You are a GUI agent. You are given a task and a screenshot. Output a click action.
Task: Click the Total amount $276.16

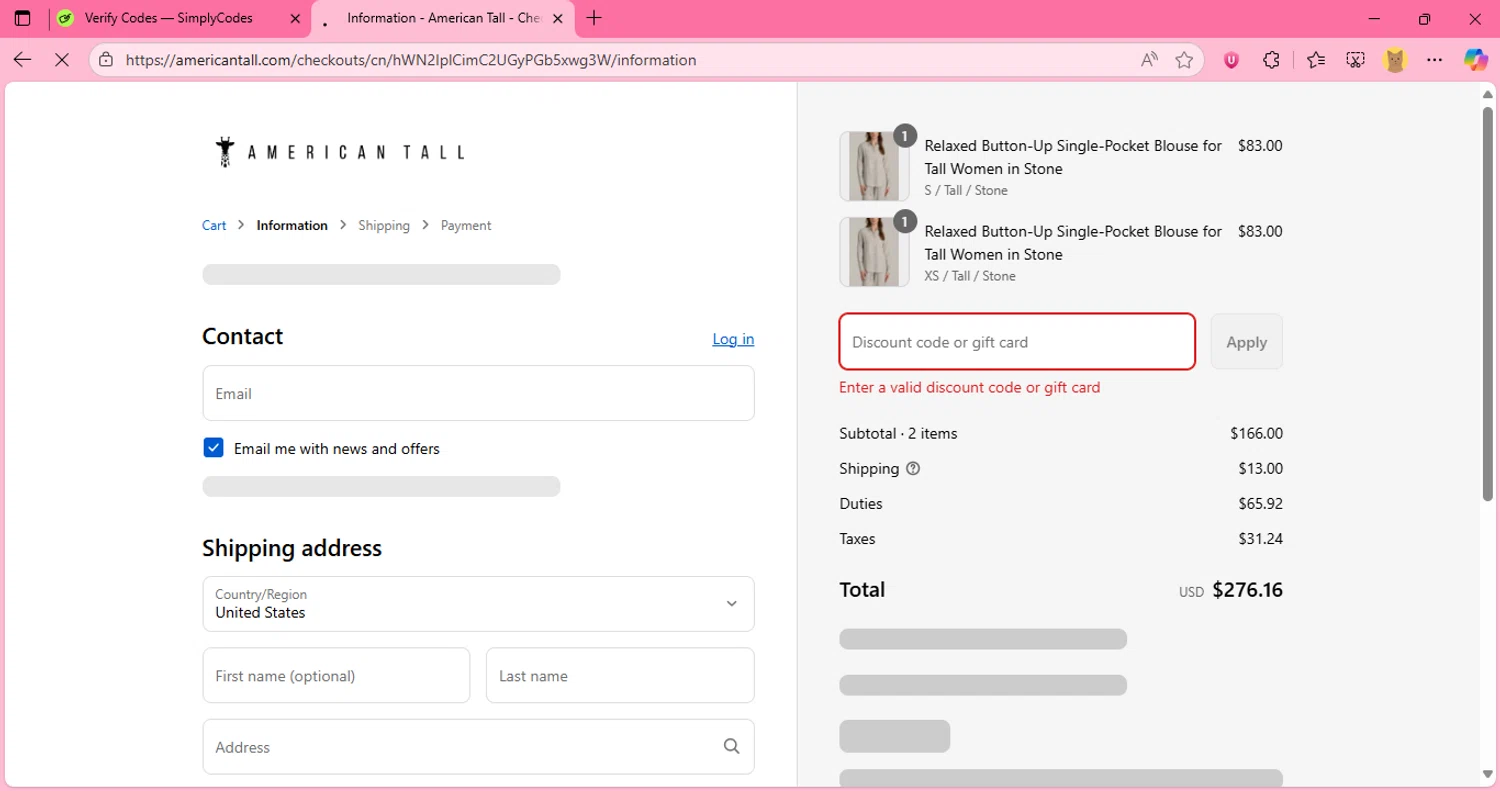click(1247, 590)
